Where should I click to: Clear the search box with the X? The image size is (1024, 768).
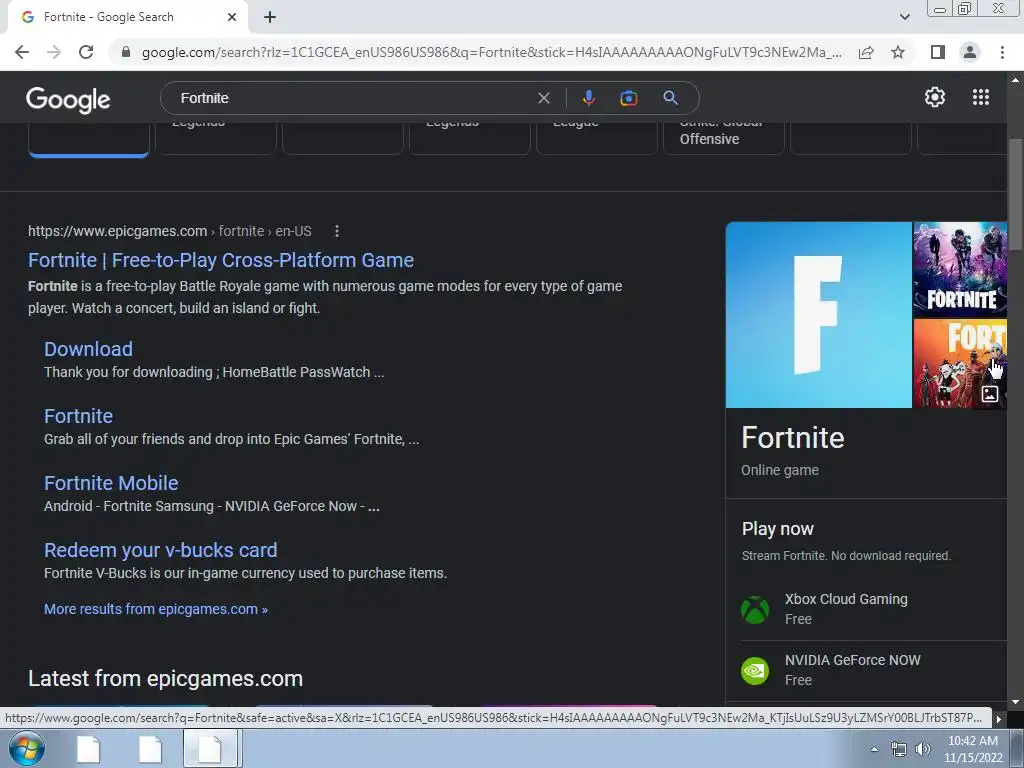[x=543, y=98]
